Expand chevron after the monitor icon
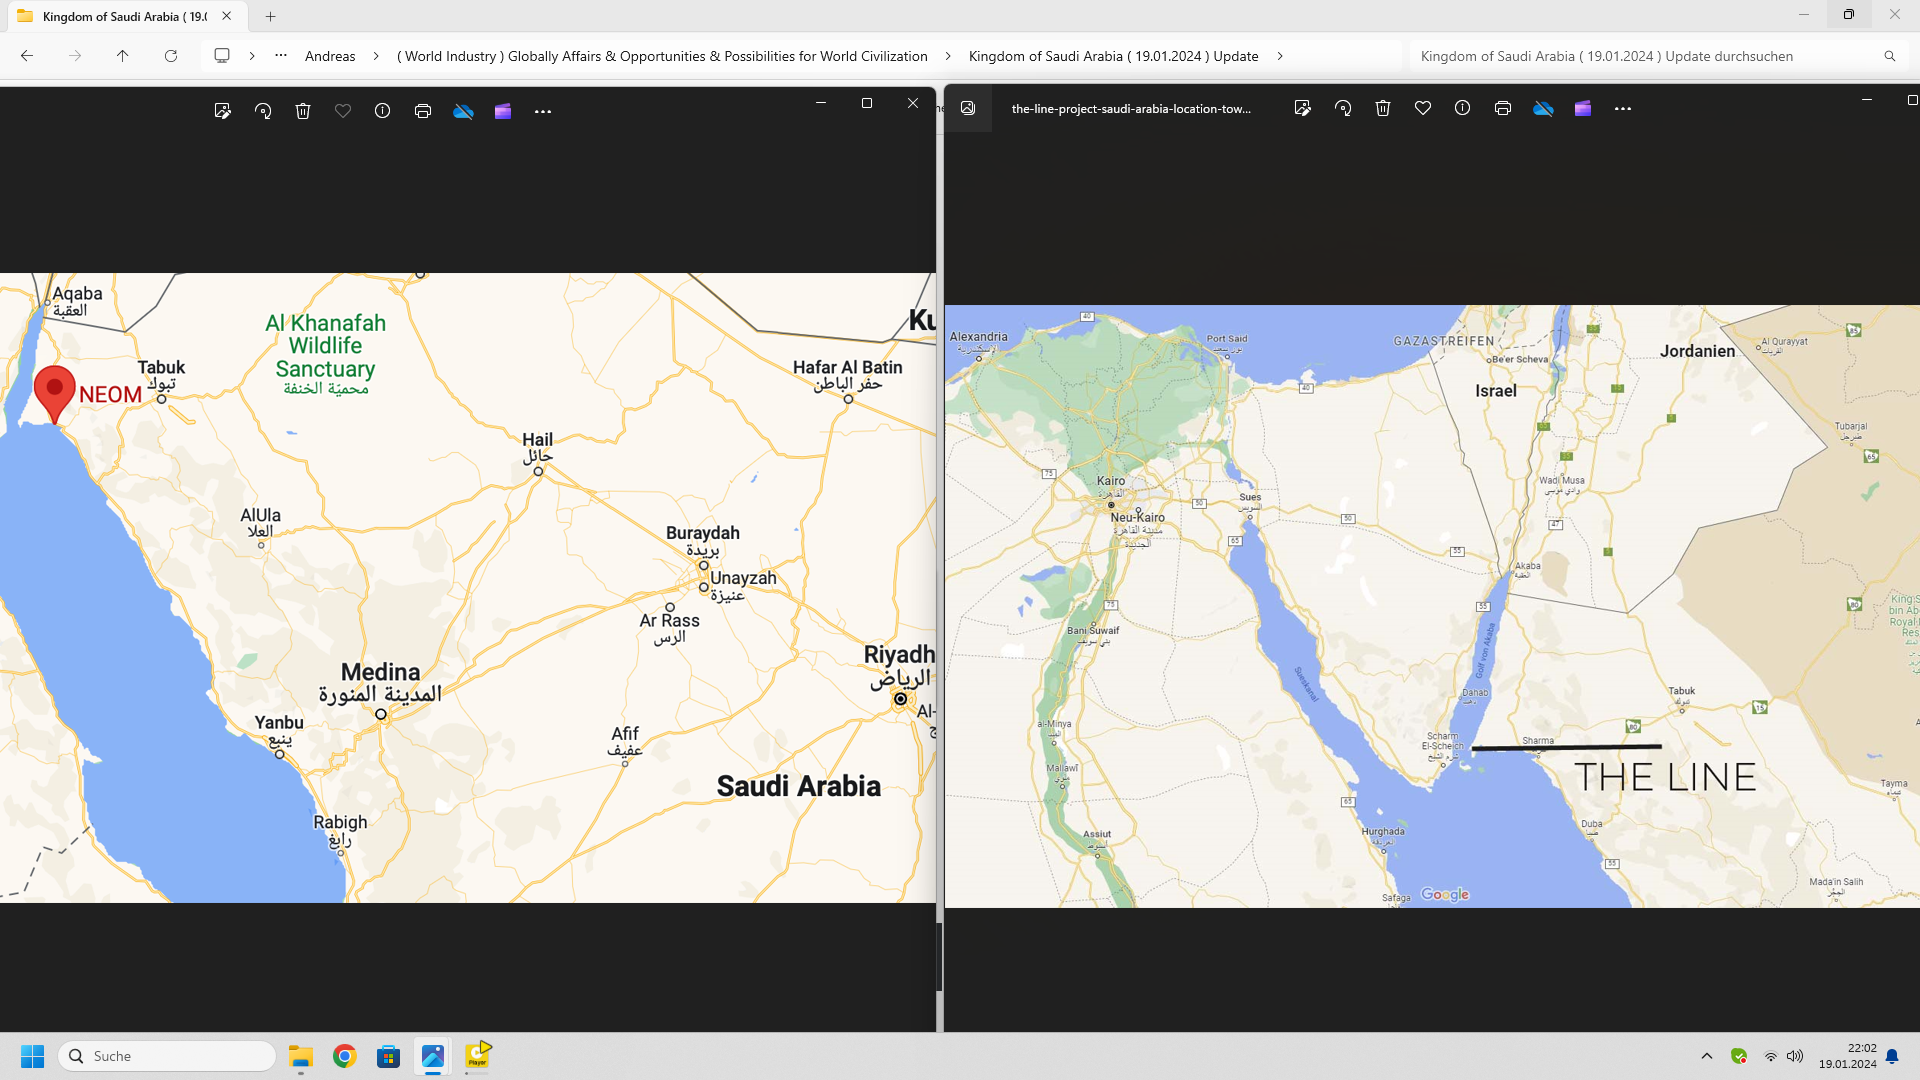Viewport: 1920px width, 1080px height. (252, 56)
